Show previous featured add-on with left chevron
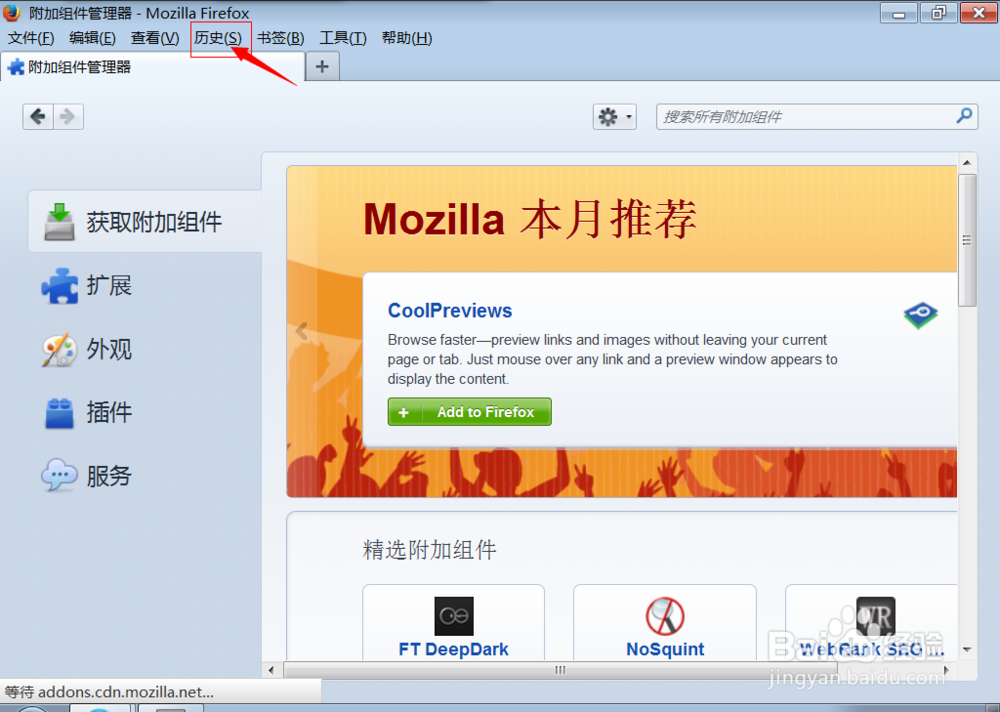 point(302,330)
